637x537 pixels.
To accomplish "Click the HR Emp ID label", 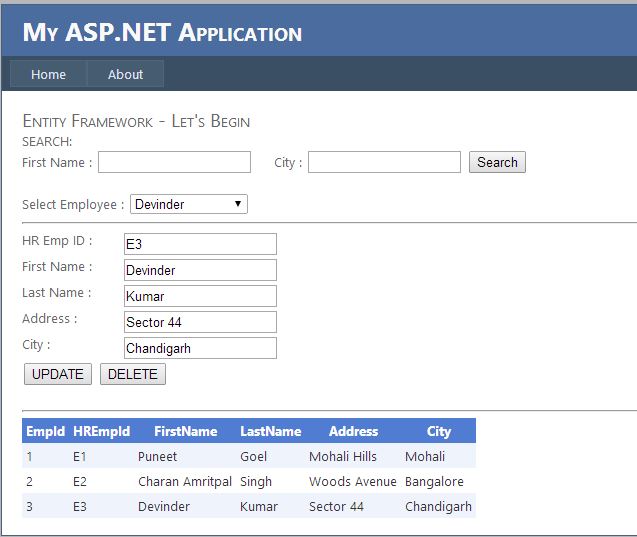I will [57, 240].
